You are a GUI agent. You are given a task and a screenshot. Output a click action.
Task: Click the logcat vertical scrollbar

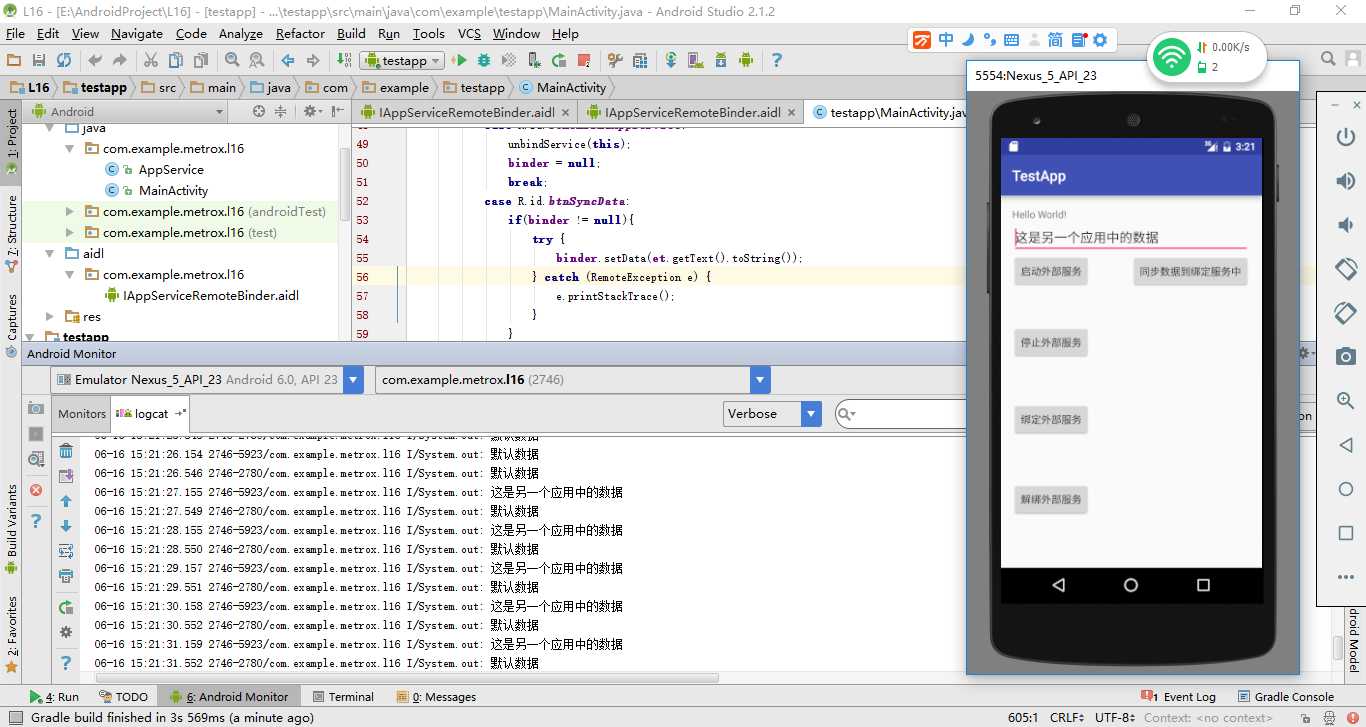[1338, 648]
